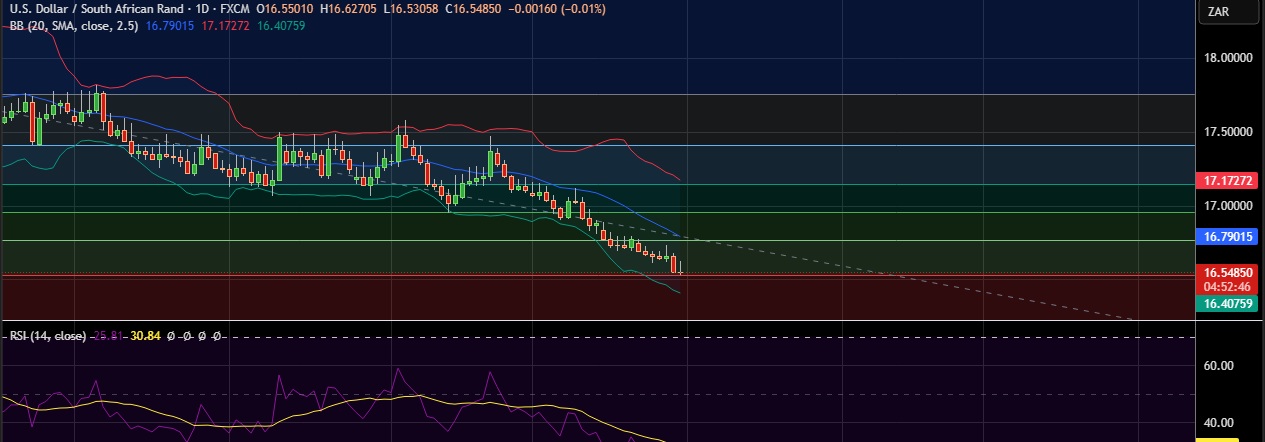Click the current price 16.54850 scale tag
Viewport: 1265px width, 442px height.
(1229, 272)
